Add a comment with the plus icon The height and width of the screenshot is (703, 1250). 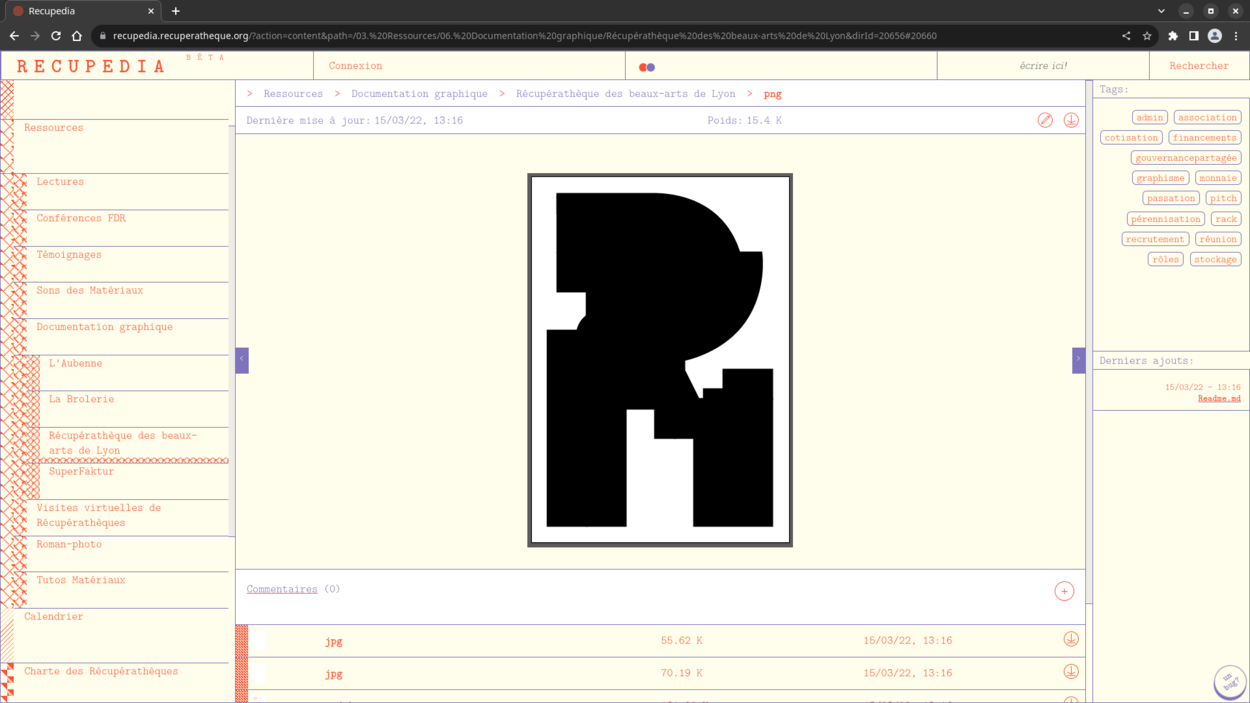[1064, 591]
